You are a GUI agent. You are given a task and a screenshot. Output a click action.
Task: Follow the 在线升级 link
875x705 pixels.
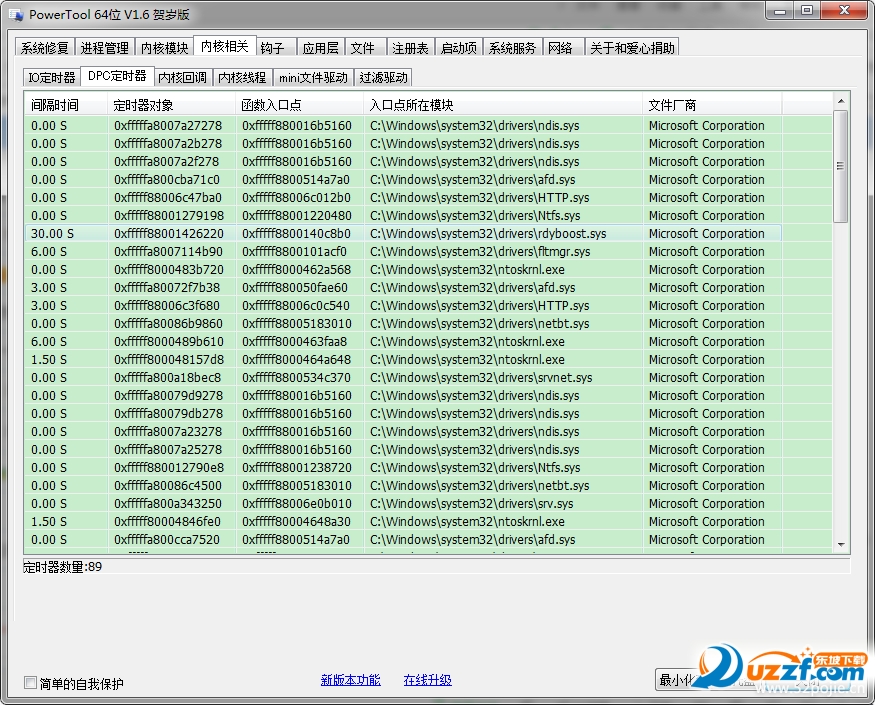[427, 680]
